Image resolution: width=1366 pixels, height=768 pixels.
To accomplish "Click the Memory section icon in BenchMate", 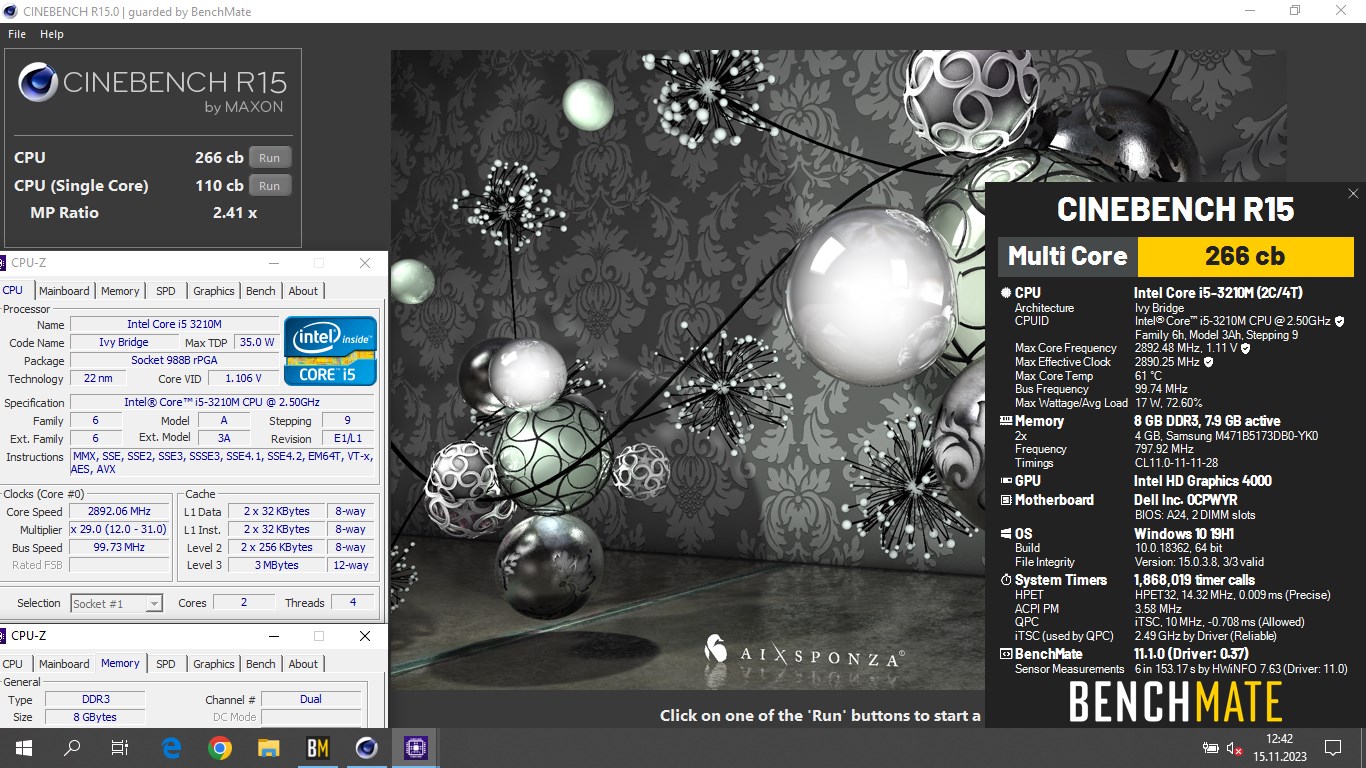I will tap(1005, 421).
